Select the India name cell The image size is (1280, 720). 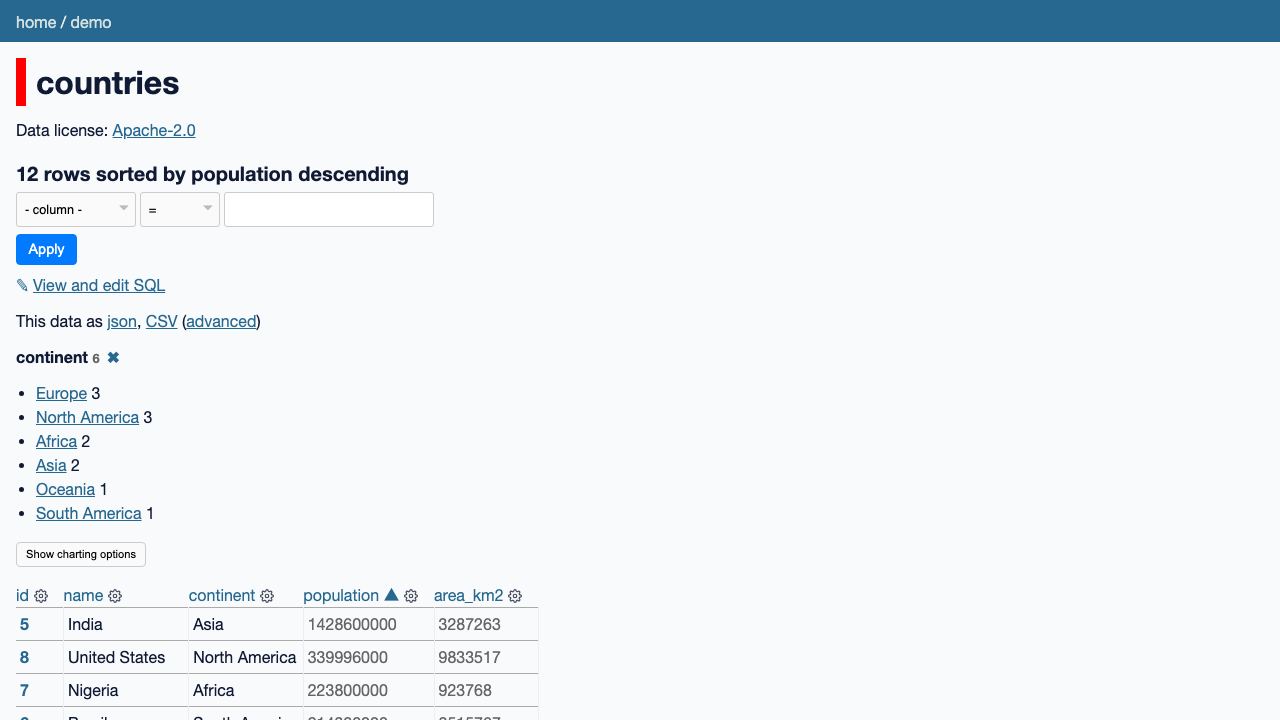click(x=126, y=624)
